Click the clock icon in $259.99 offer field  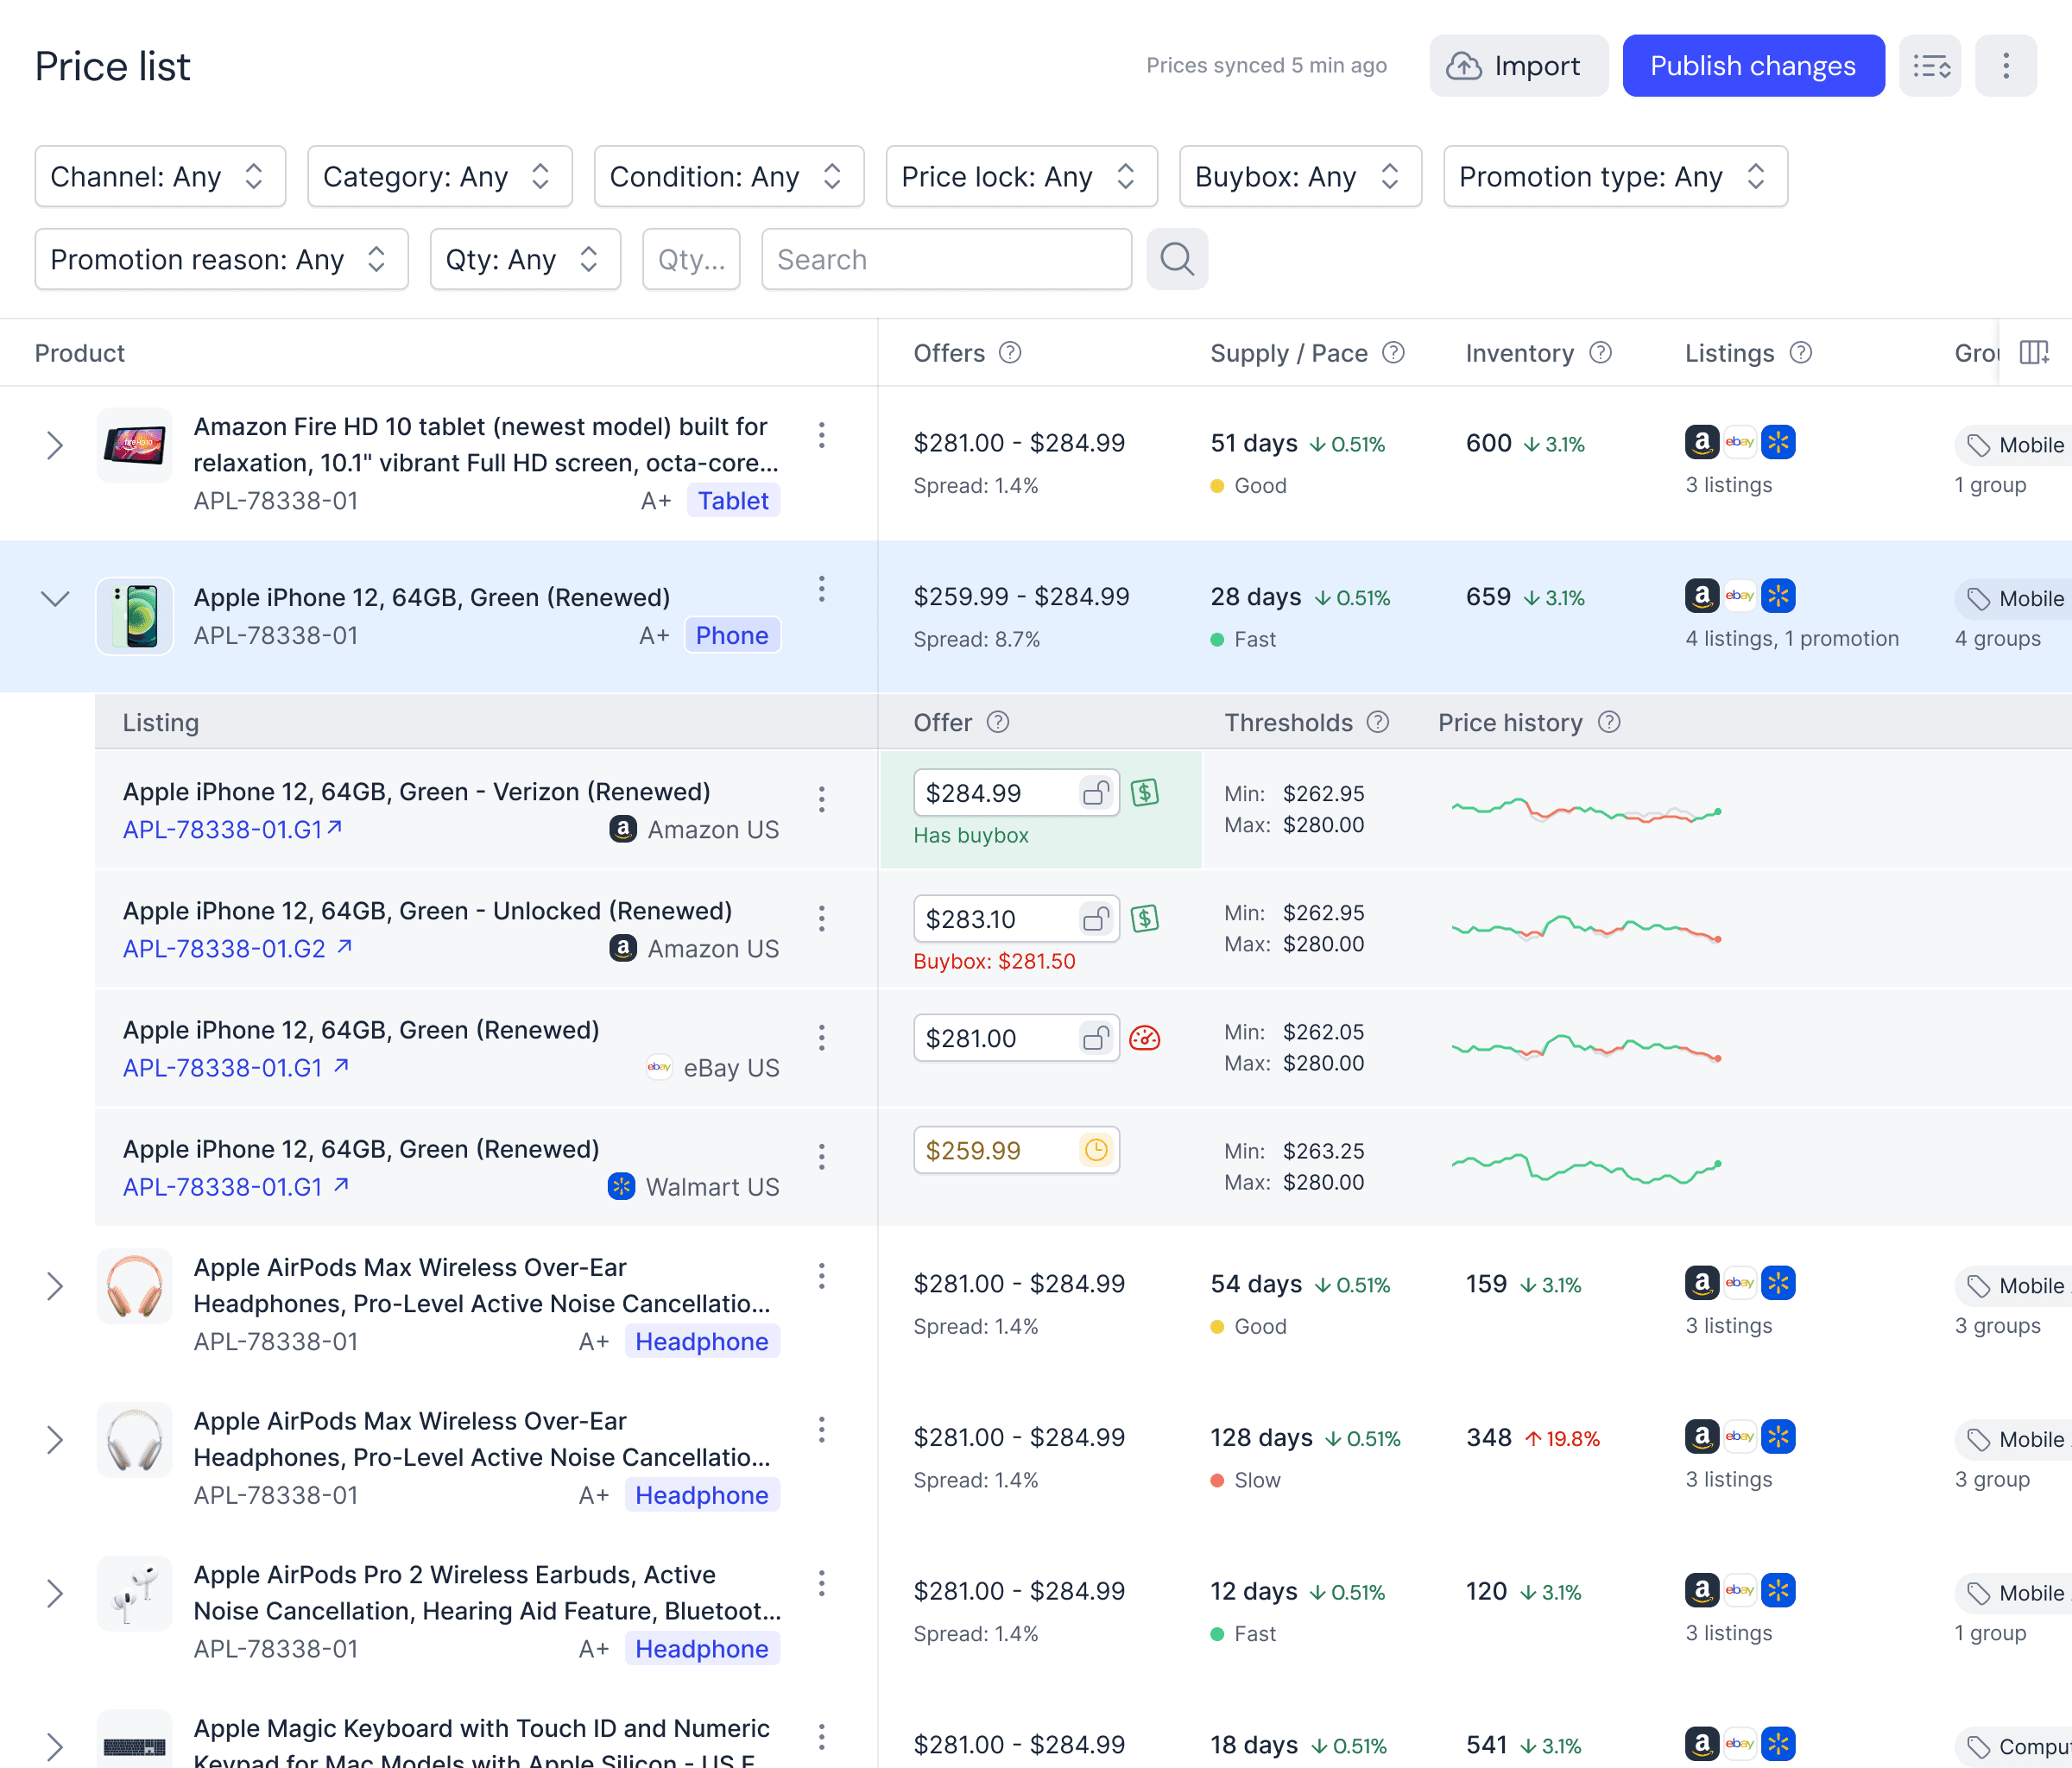pos(1096,1150)
